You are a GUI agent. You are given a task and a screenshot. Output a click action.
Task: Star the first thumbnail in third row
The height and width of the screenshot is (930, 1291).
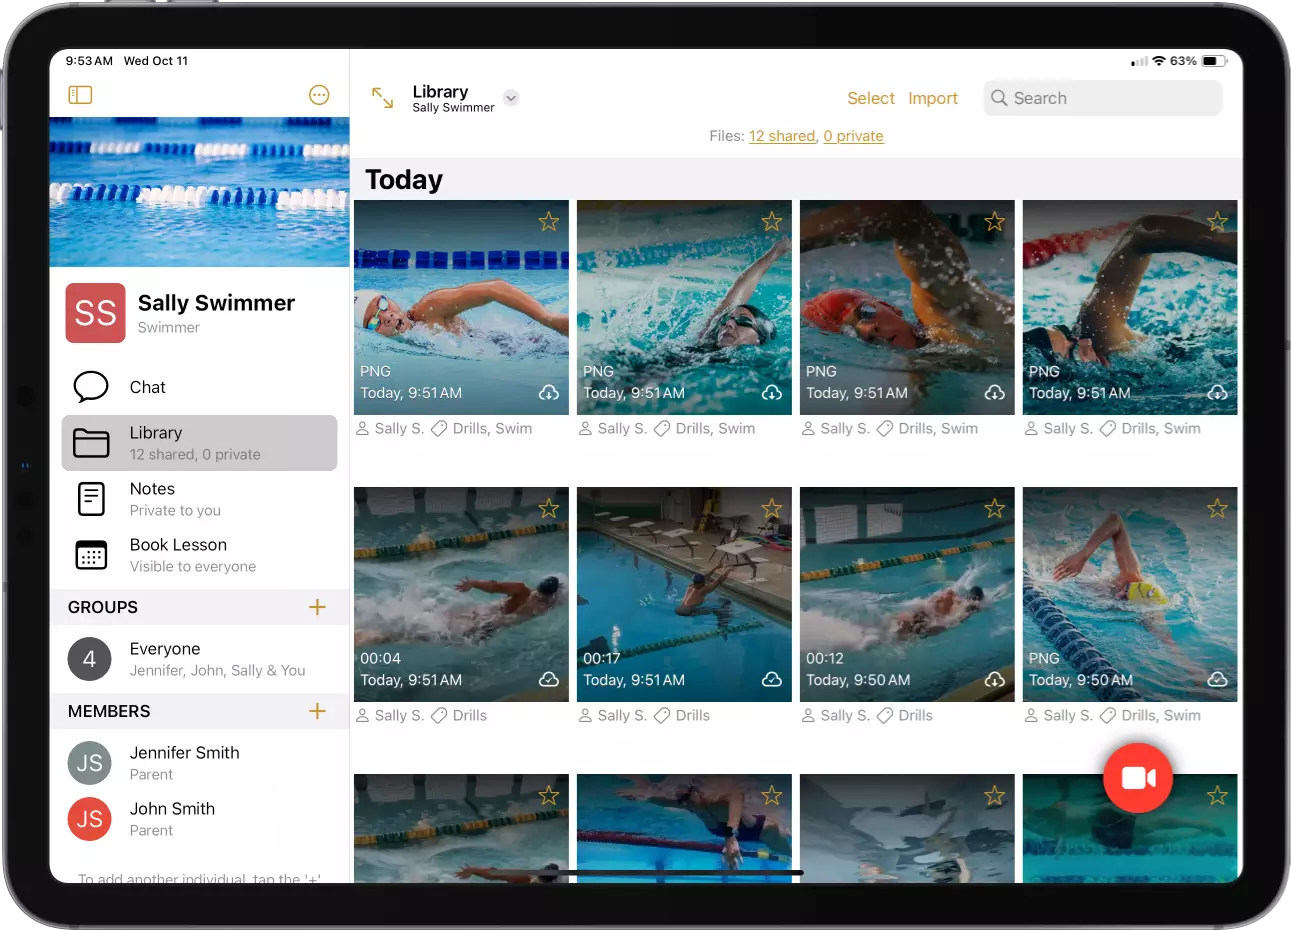coord(549,795)
